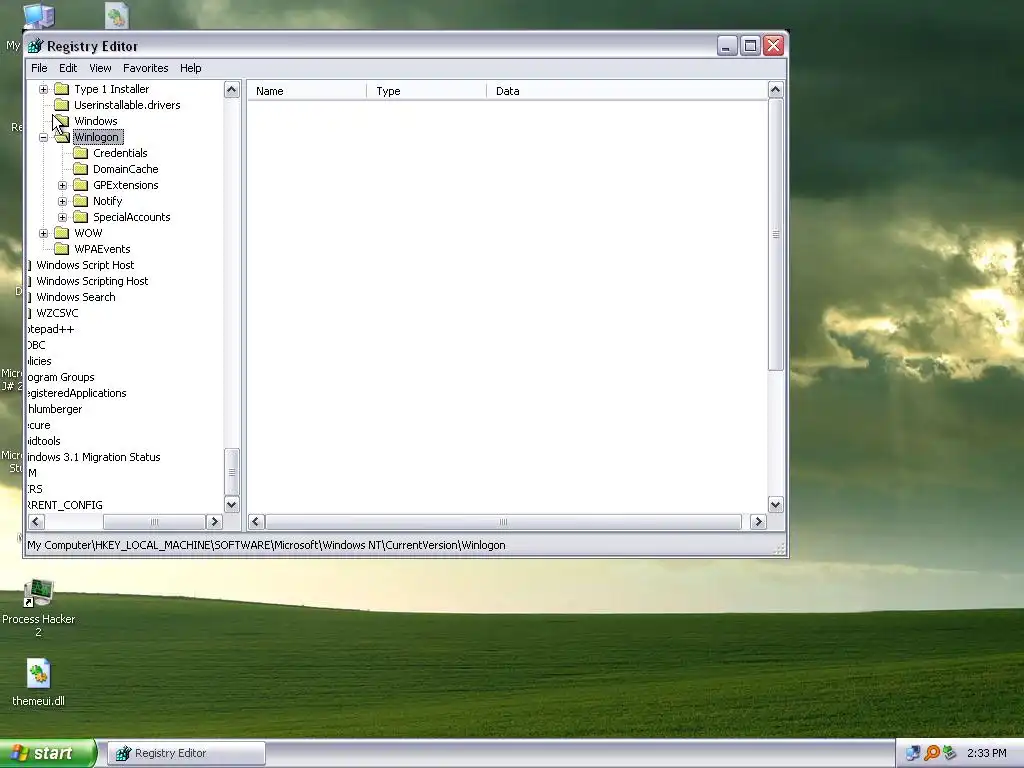Expand the Notify key
1024x768 pixels.
(63, 201)
